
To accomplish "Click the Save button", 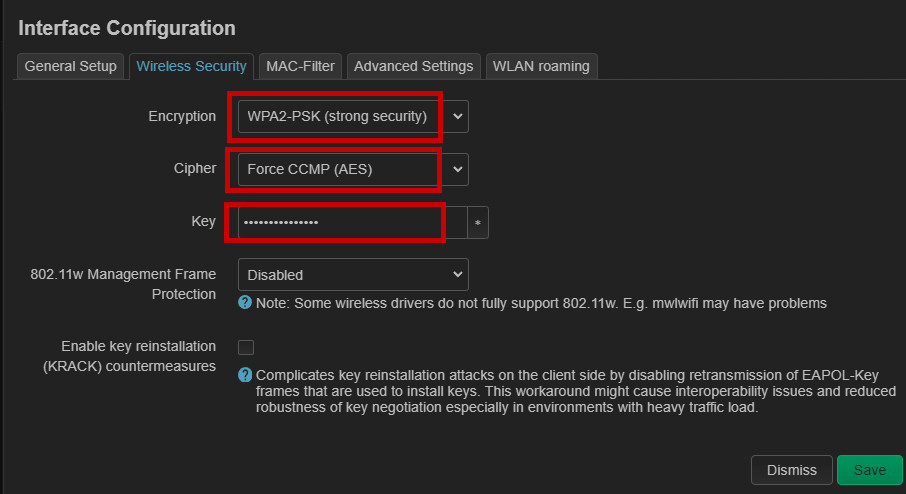I will [869, 470].
